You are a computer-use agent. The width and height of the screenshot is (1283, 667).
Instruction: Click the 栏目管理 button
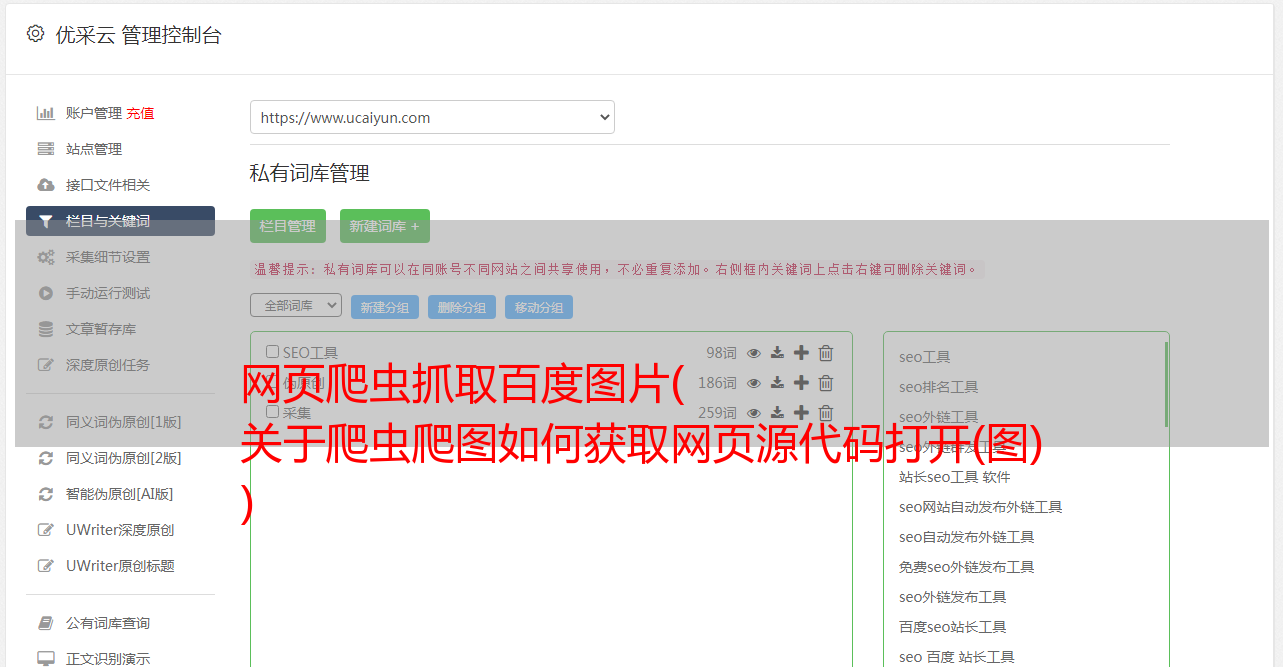click(288, 226)
